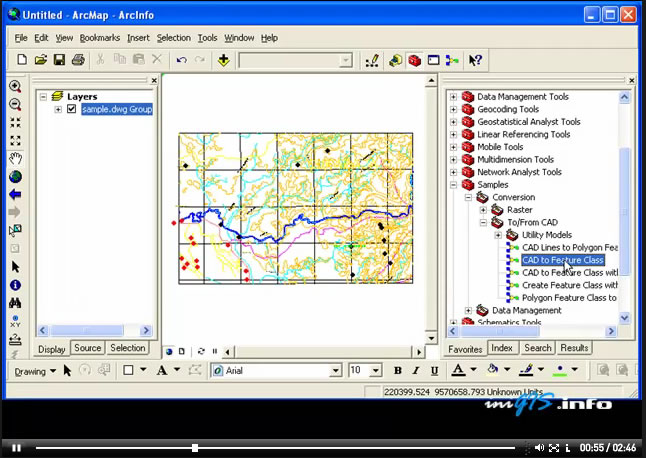Choose the Select Features tool
Image resolution: width=646 pixels, height=458 pixels.
click(x=15, y=230)
